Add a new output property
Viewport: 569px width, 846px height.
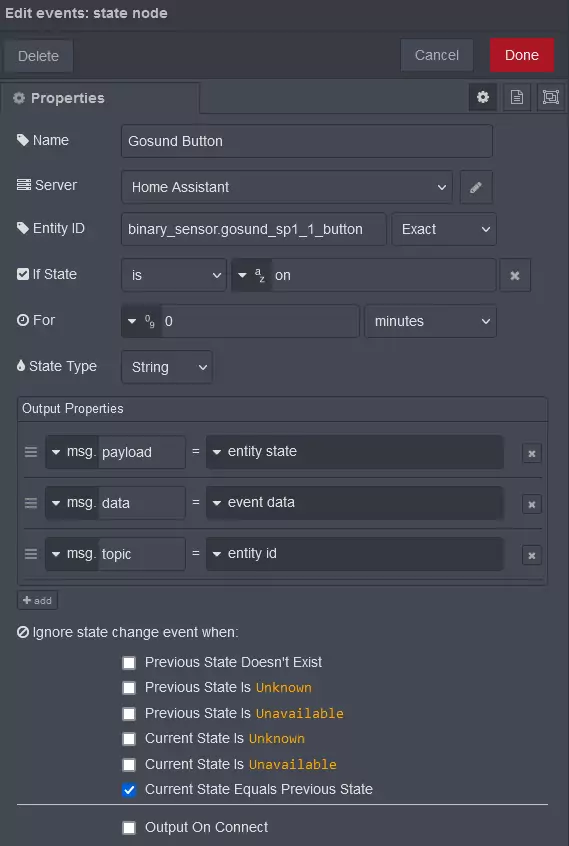[x=37, y=600]
